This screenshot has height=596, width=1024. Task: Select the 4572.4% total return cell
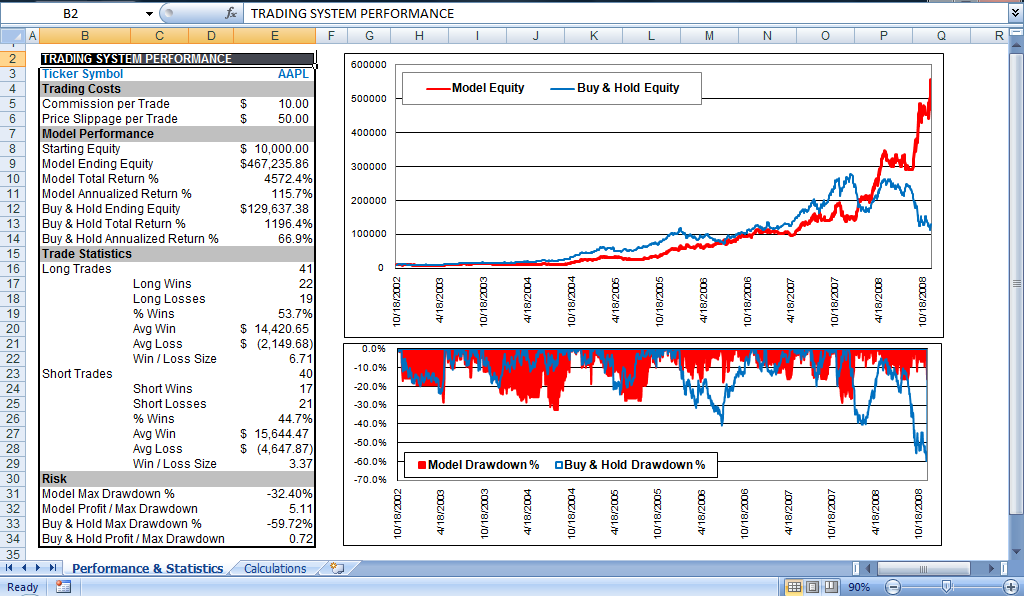coord(274,179)
